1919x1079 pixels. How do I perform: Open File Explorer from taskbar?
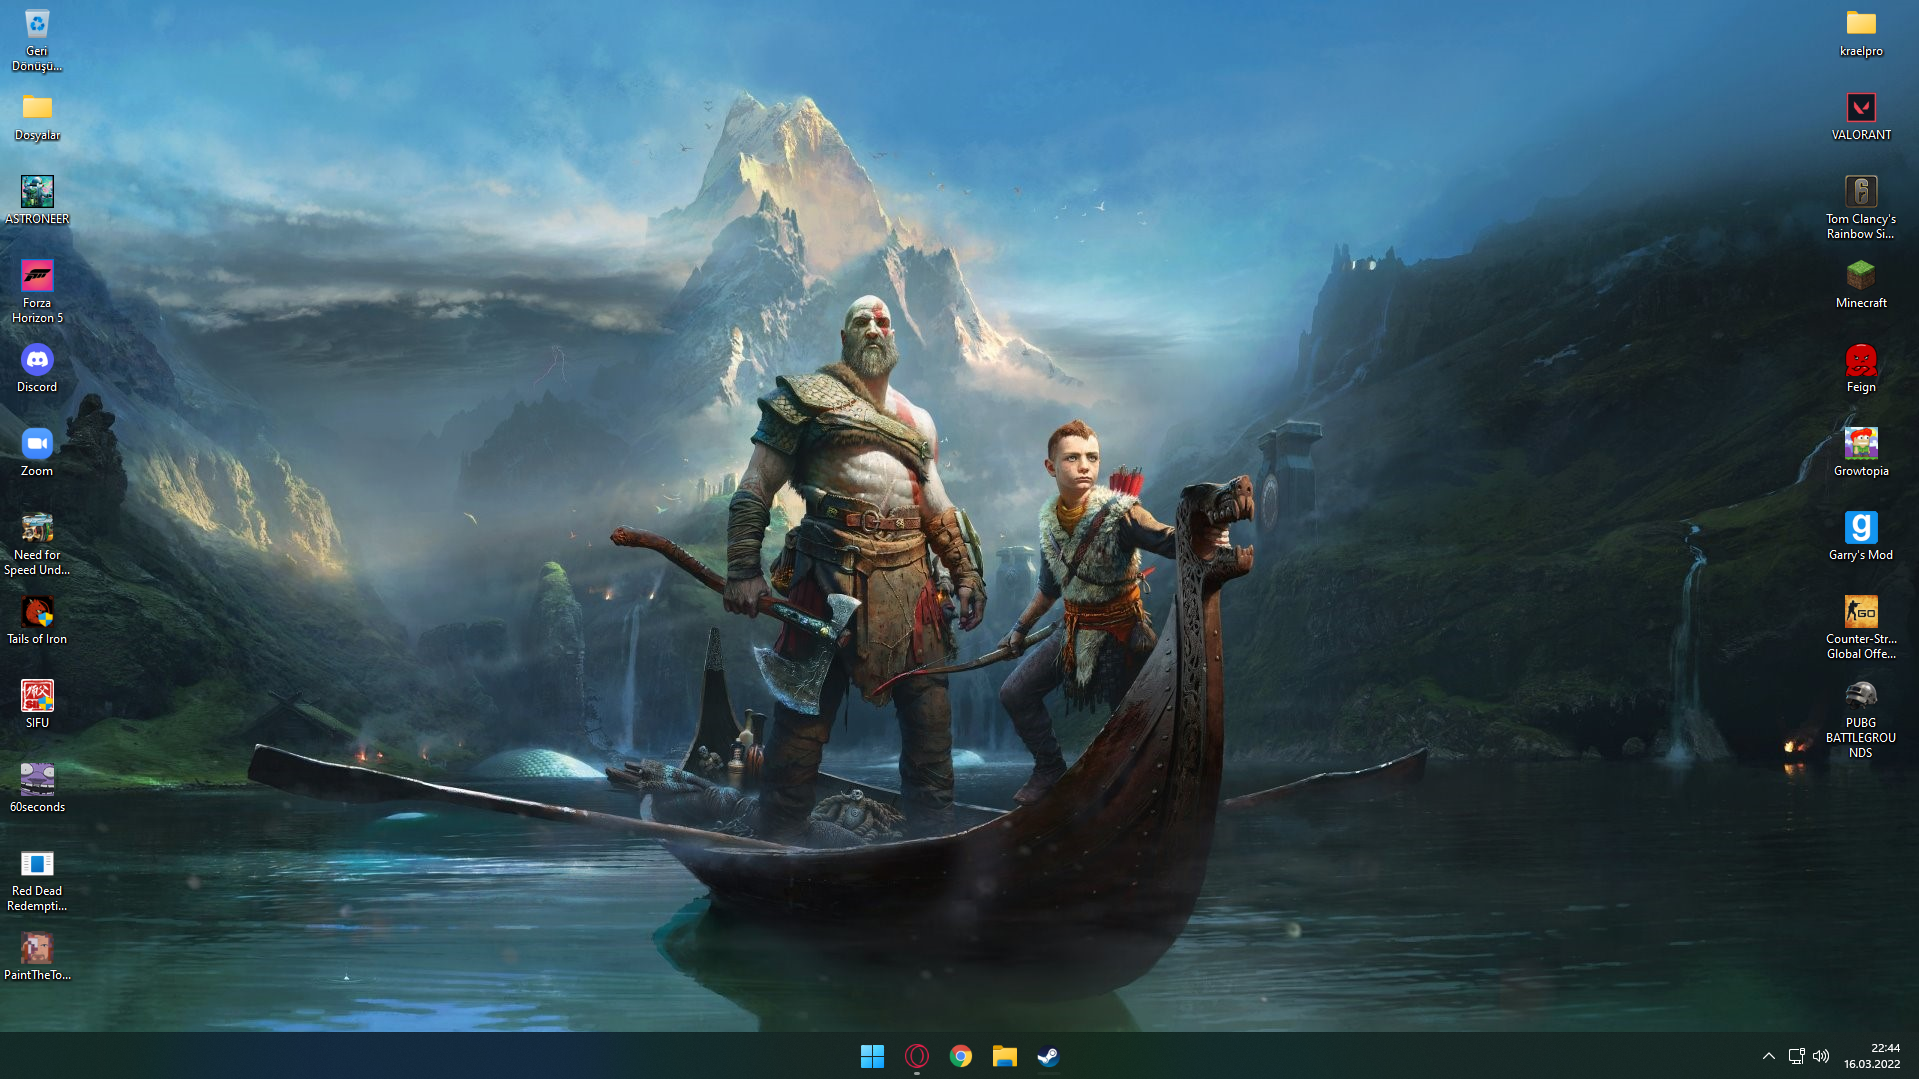click(1005, 1056)
